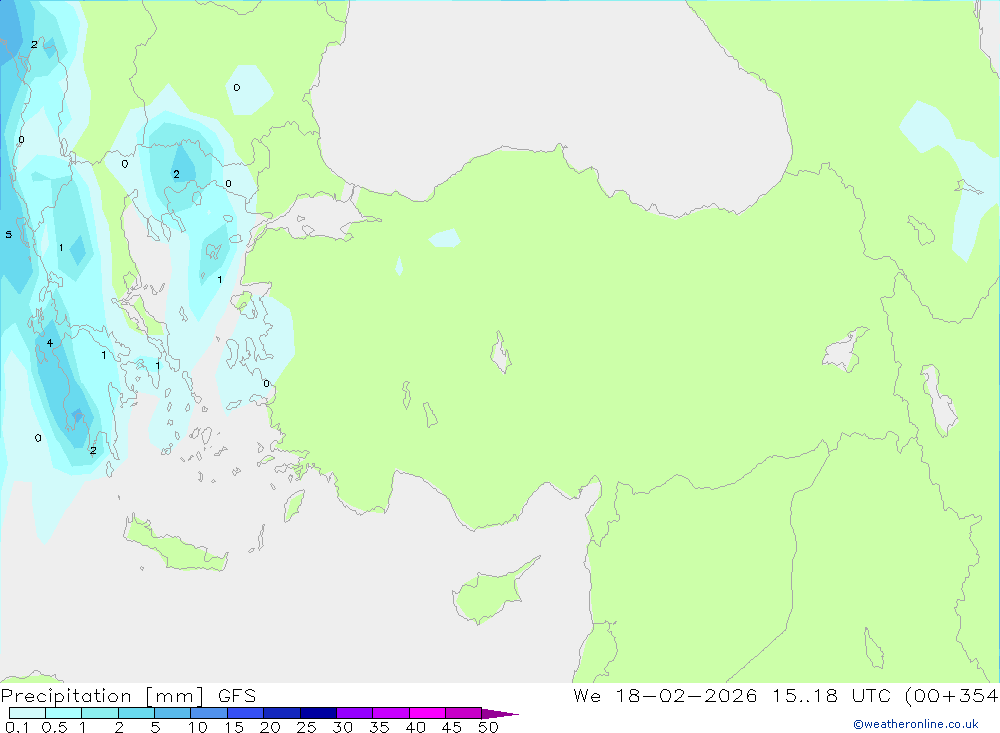
Task: Click the '45' legend scale label
Action: point(452,727)
